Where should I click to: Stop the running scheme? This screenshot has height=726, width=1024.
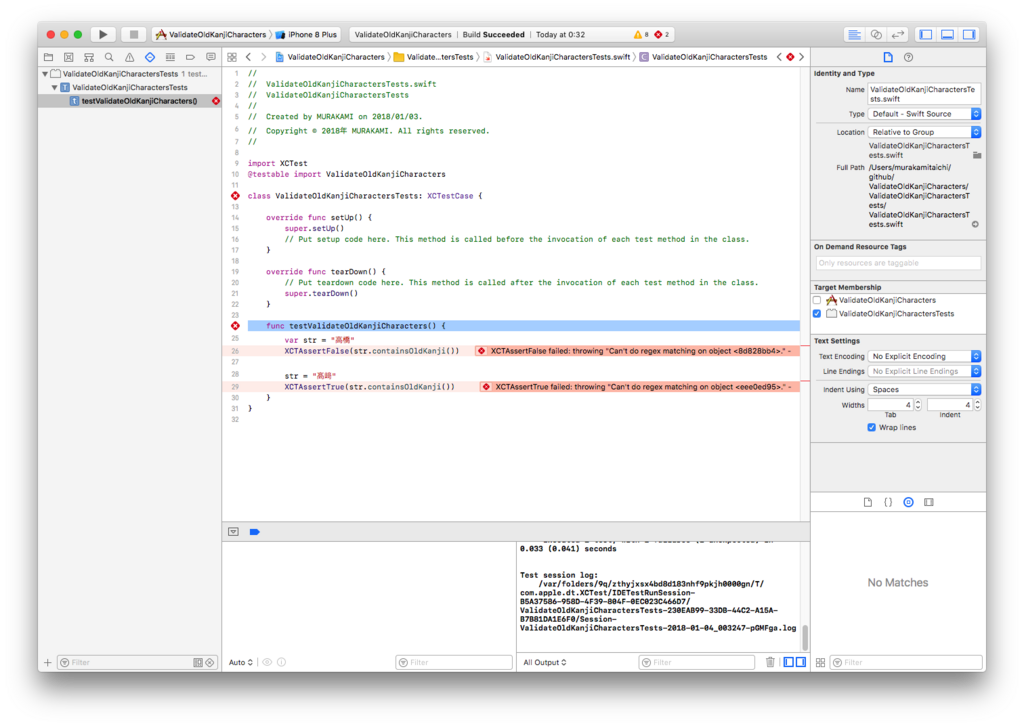133,34
